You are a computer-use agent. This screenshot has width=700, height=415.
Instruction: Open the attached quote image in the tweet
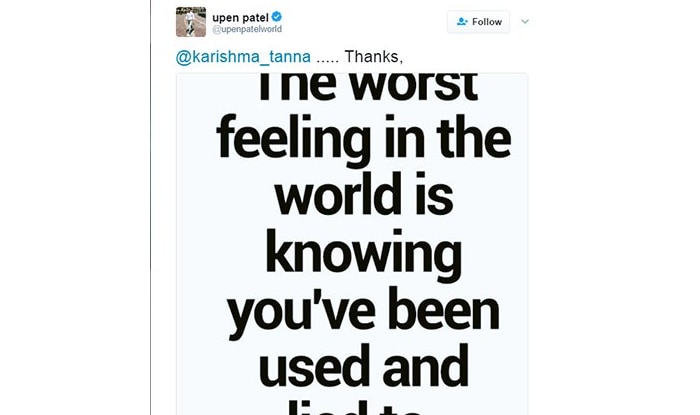tap(352, 244)
